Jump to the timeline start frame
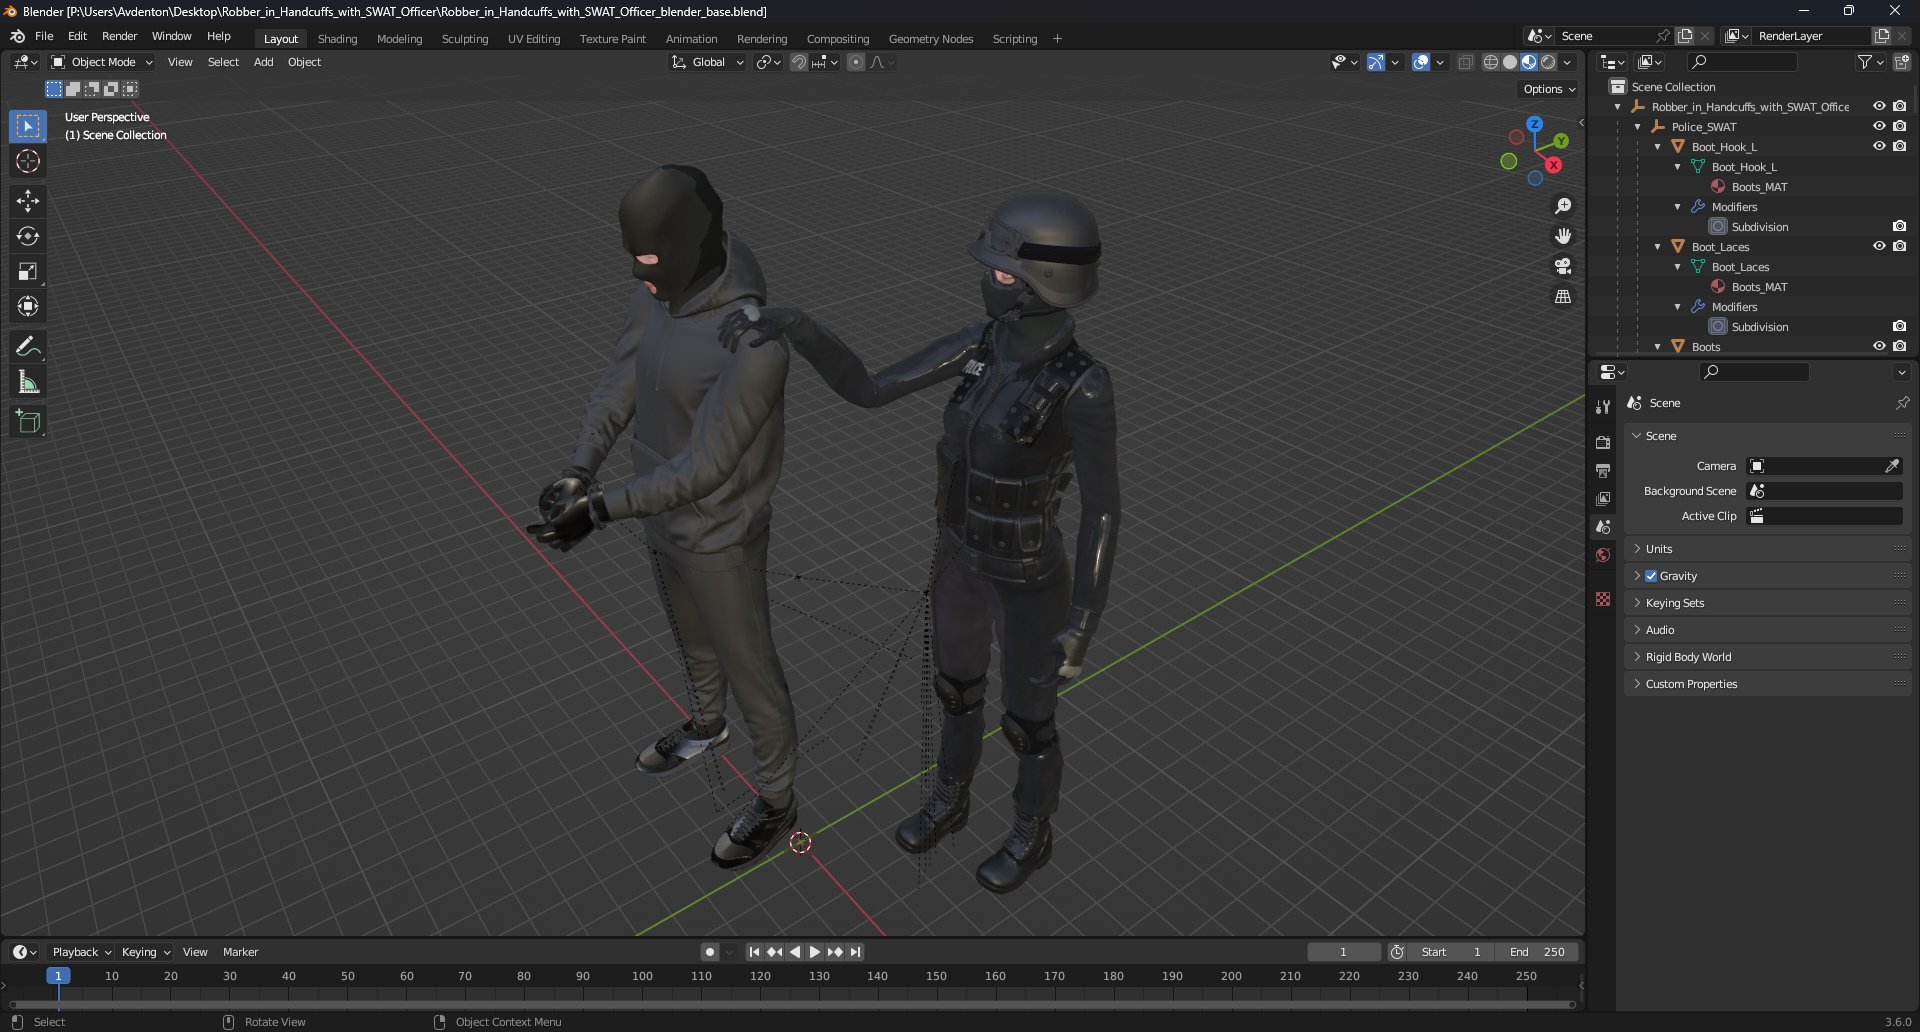The image size is (1920, 1032). coord(754,952)
